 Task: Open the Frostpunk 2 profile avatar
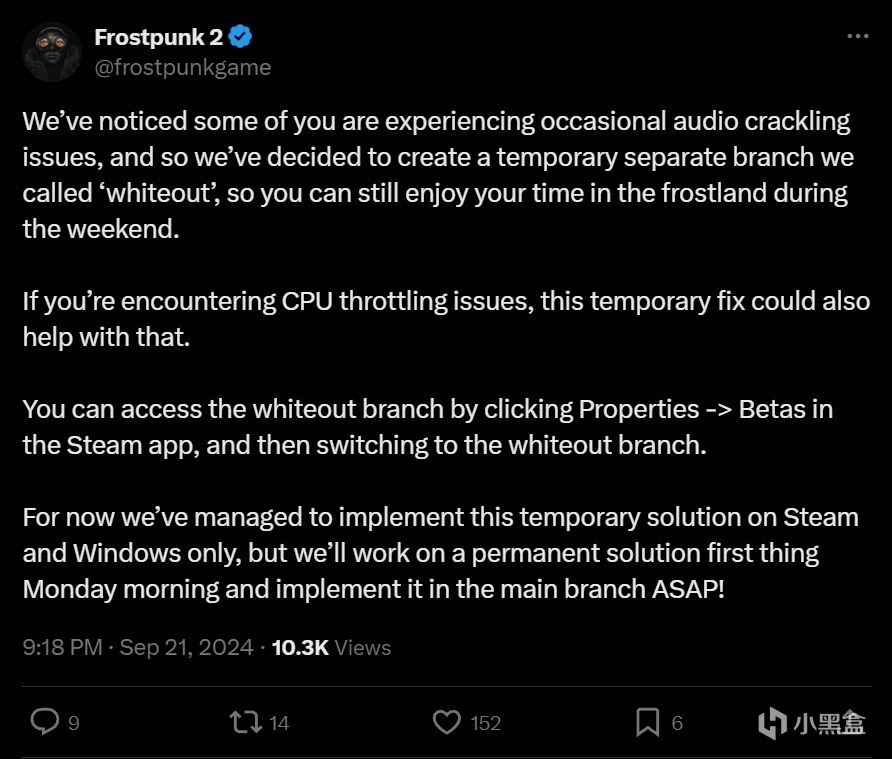[x=52, y=52]
